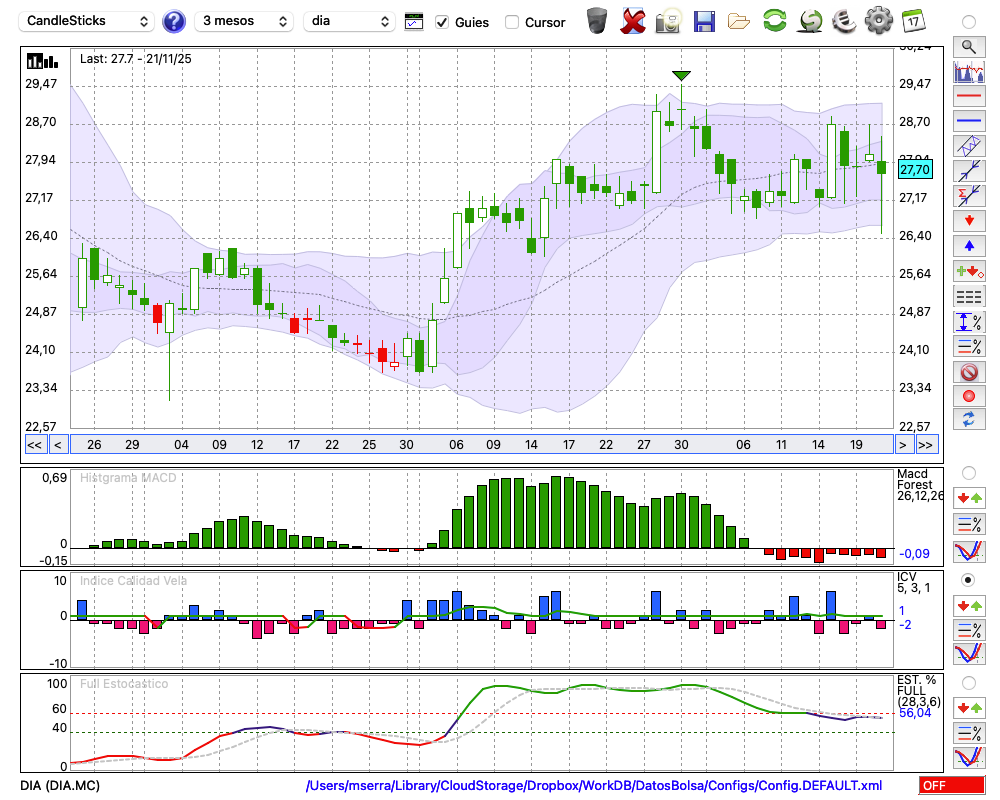This screenshot has width=1000, height=800.
Task: Click the '<<' jump-to-start button
Action: pyautogui.click(x=34, y=444)
